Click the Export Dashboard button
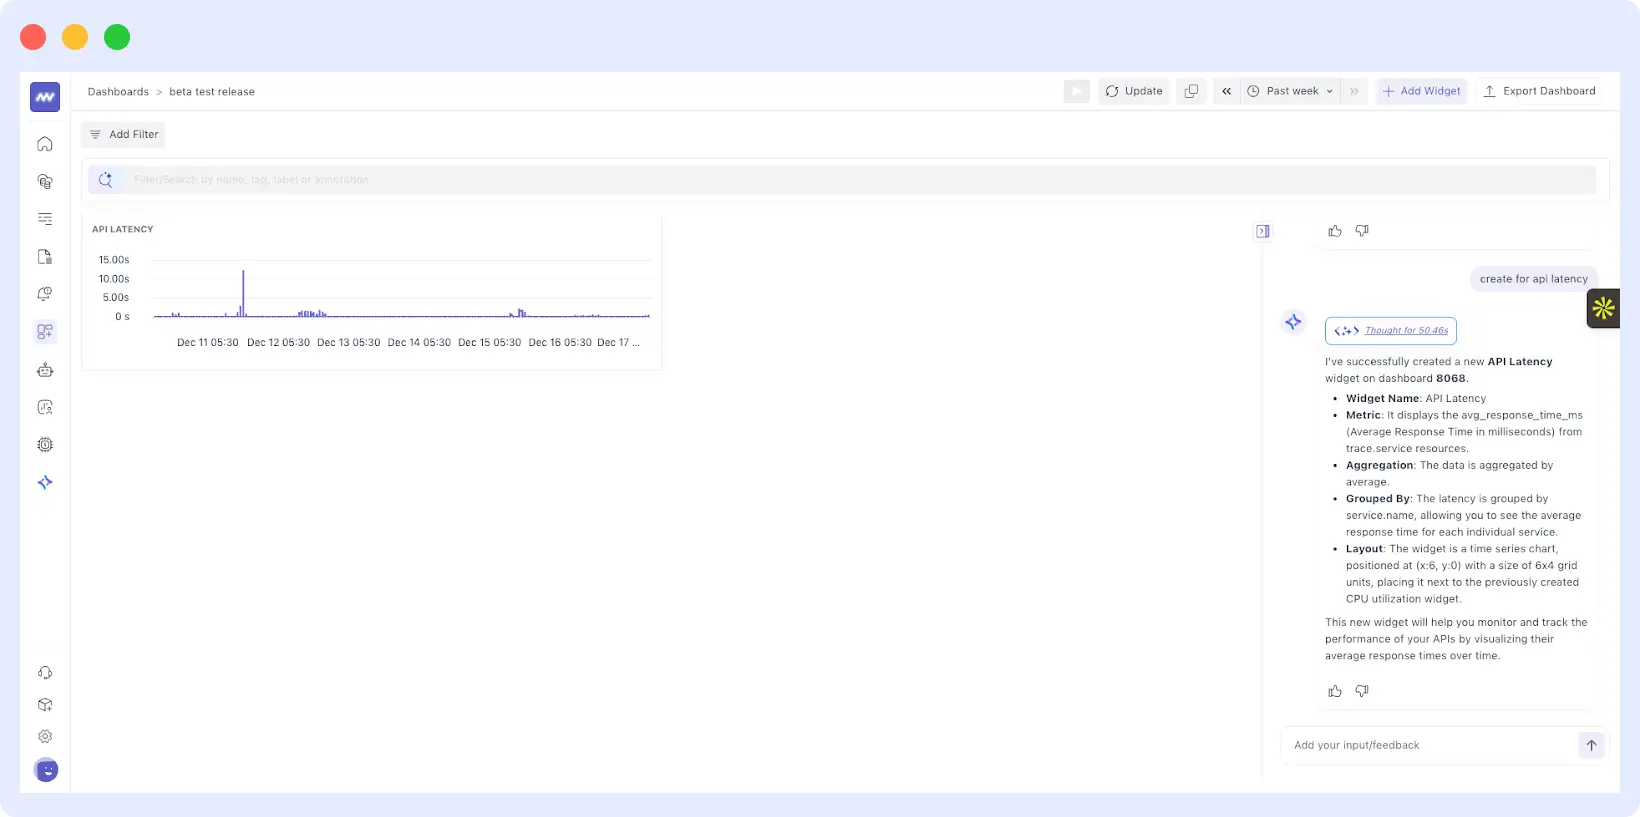1640x817 pixels. click(x=1540, y=91)
